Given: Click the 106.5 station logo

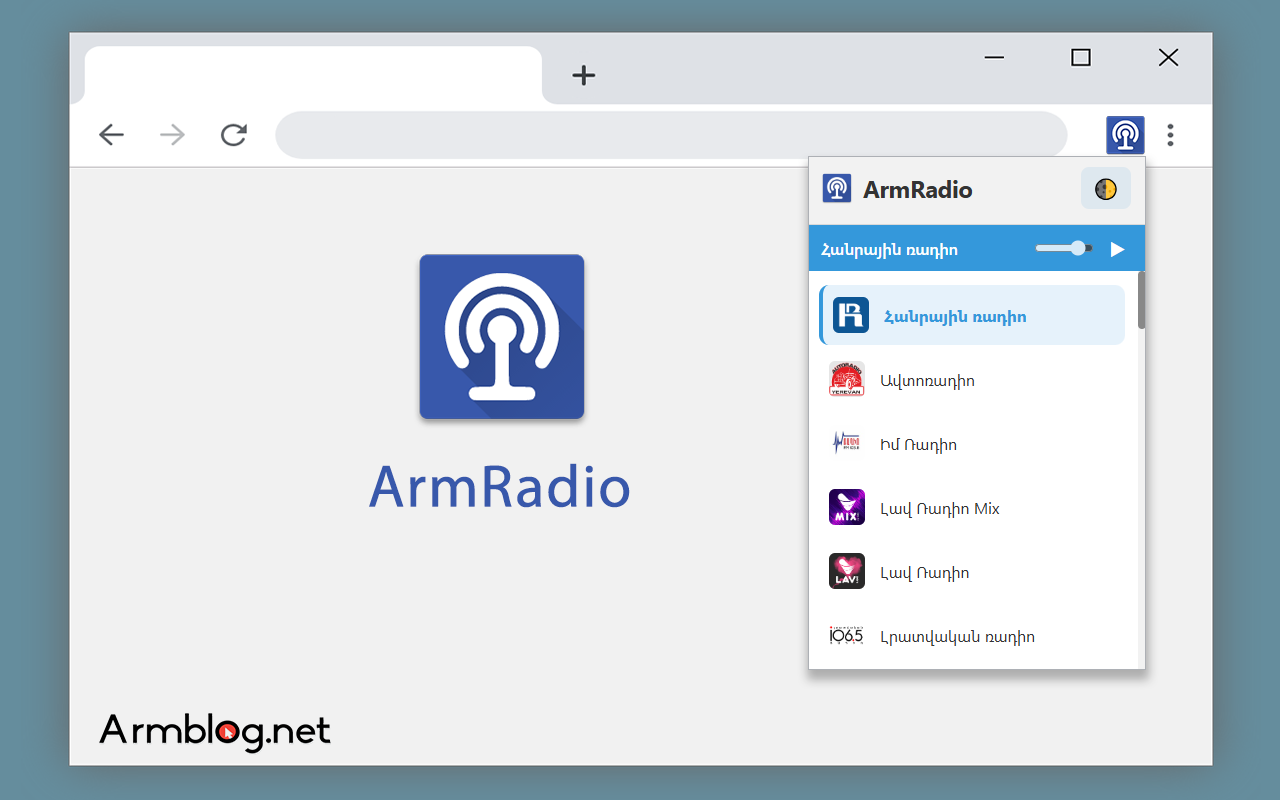Looking at the screenshot, I should click(x=847, y=636).
